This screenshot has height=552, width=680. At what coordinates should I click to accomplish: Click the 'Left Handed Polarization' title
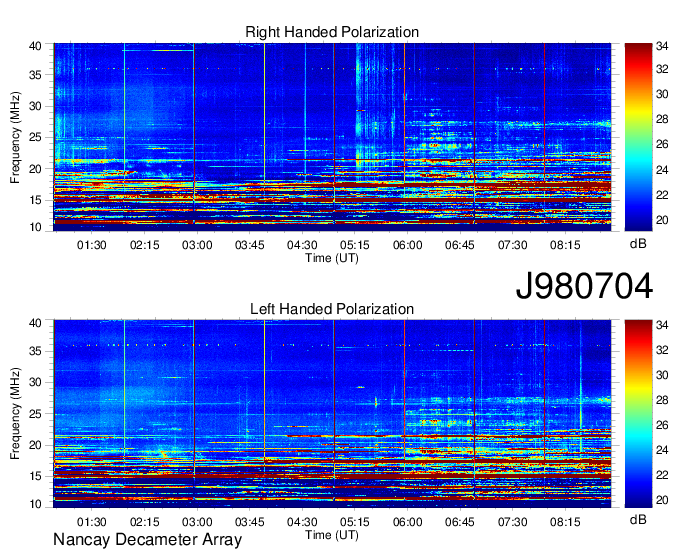click(332, 309)
